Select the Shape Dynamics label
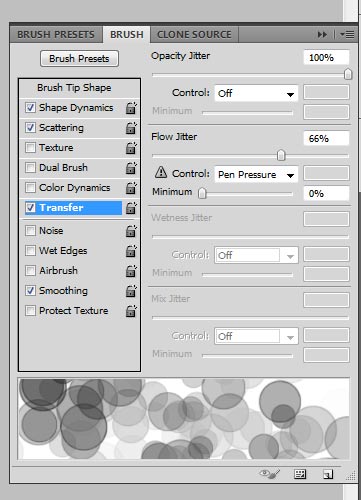The height and width of the screenshot is (500, 361). pyautogui.click(x=76, y=108)
